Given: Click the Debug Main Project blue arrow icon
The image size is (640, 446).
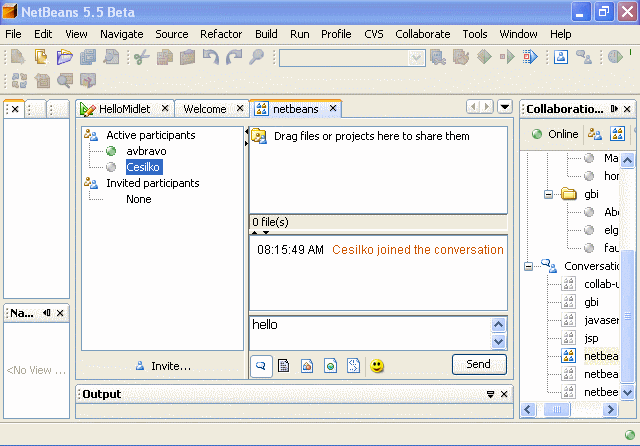Looking at the screenshot, I should (x=530, y=57).
